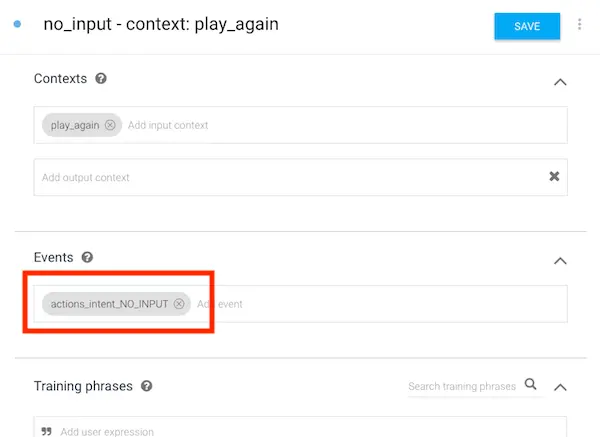This screenshot has width=600, height=437.
Task: Select the play_again context chip
Action: [x=75, y=125]
